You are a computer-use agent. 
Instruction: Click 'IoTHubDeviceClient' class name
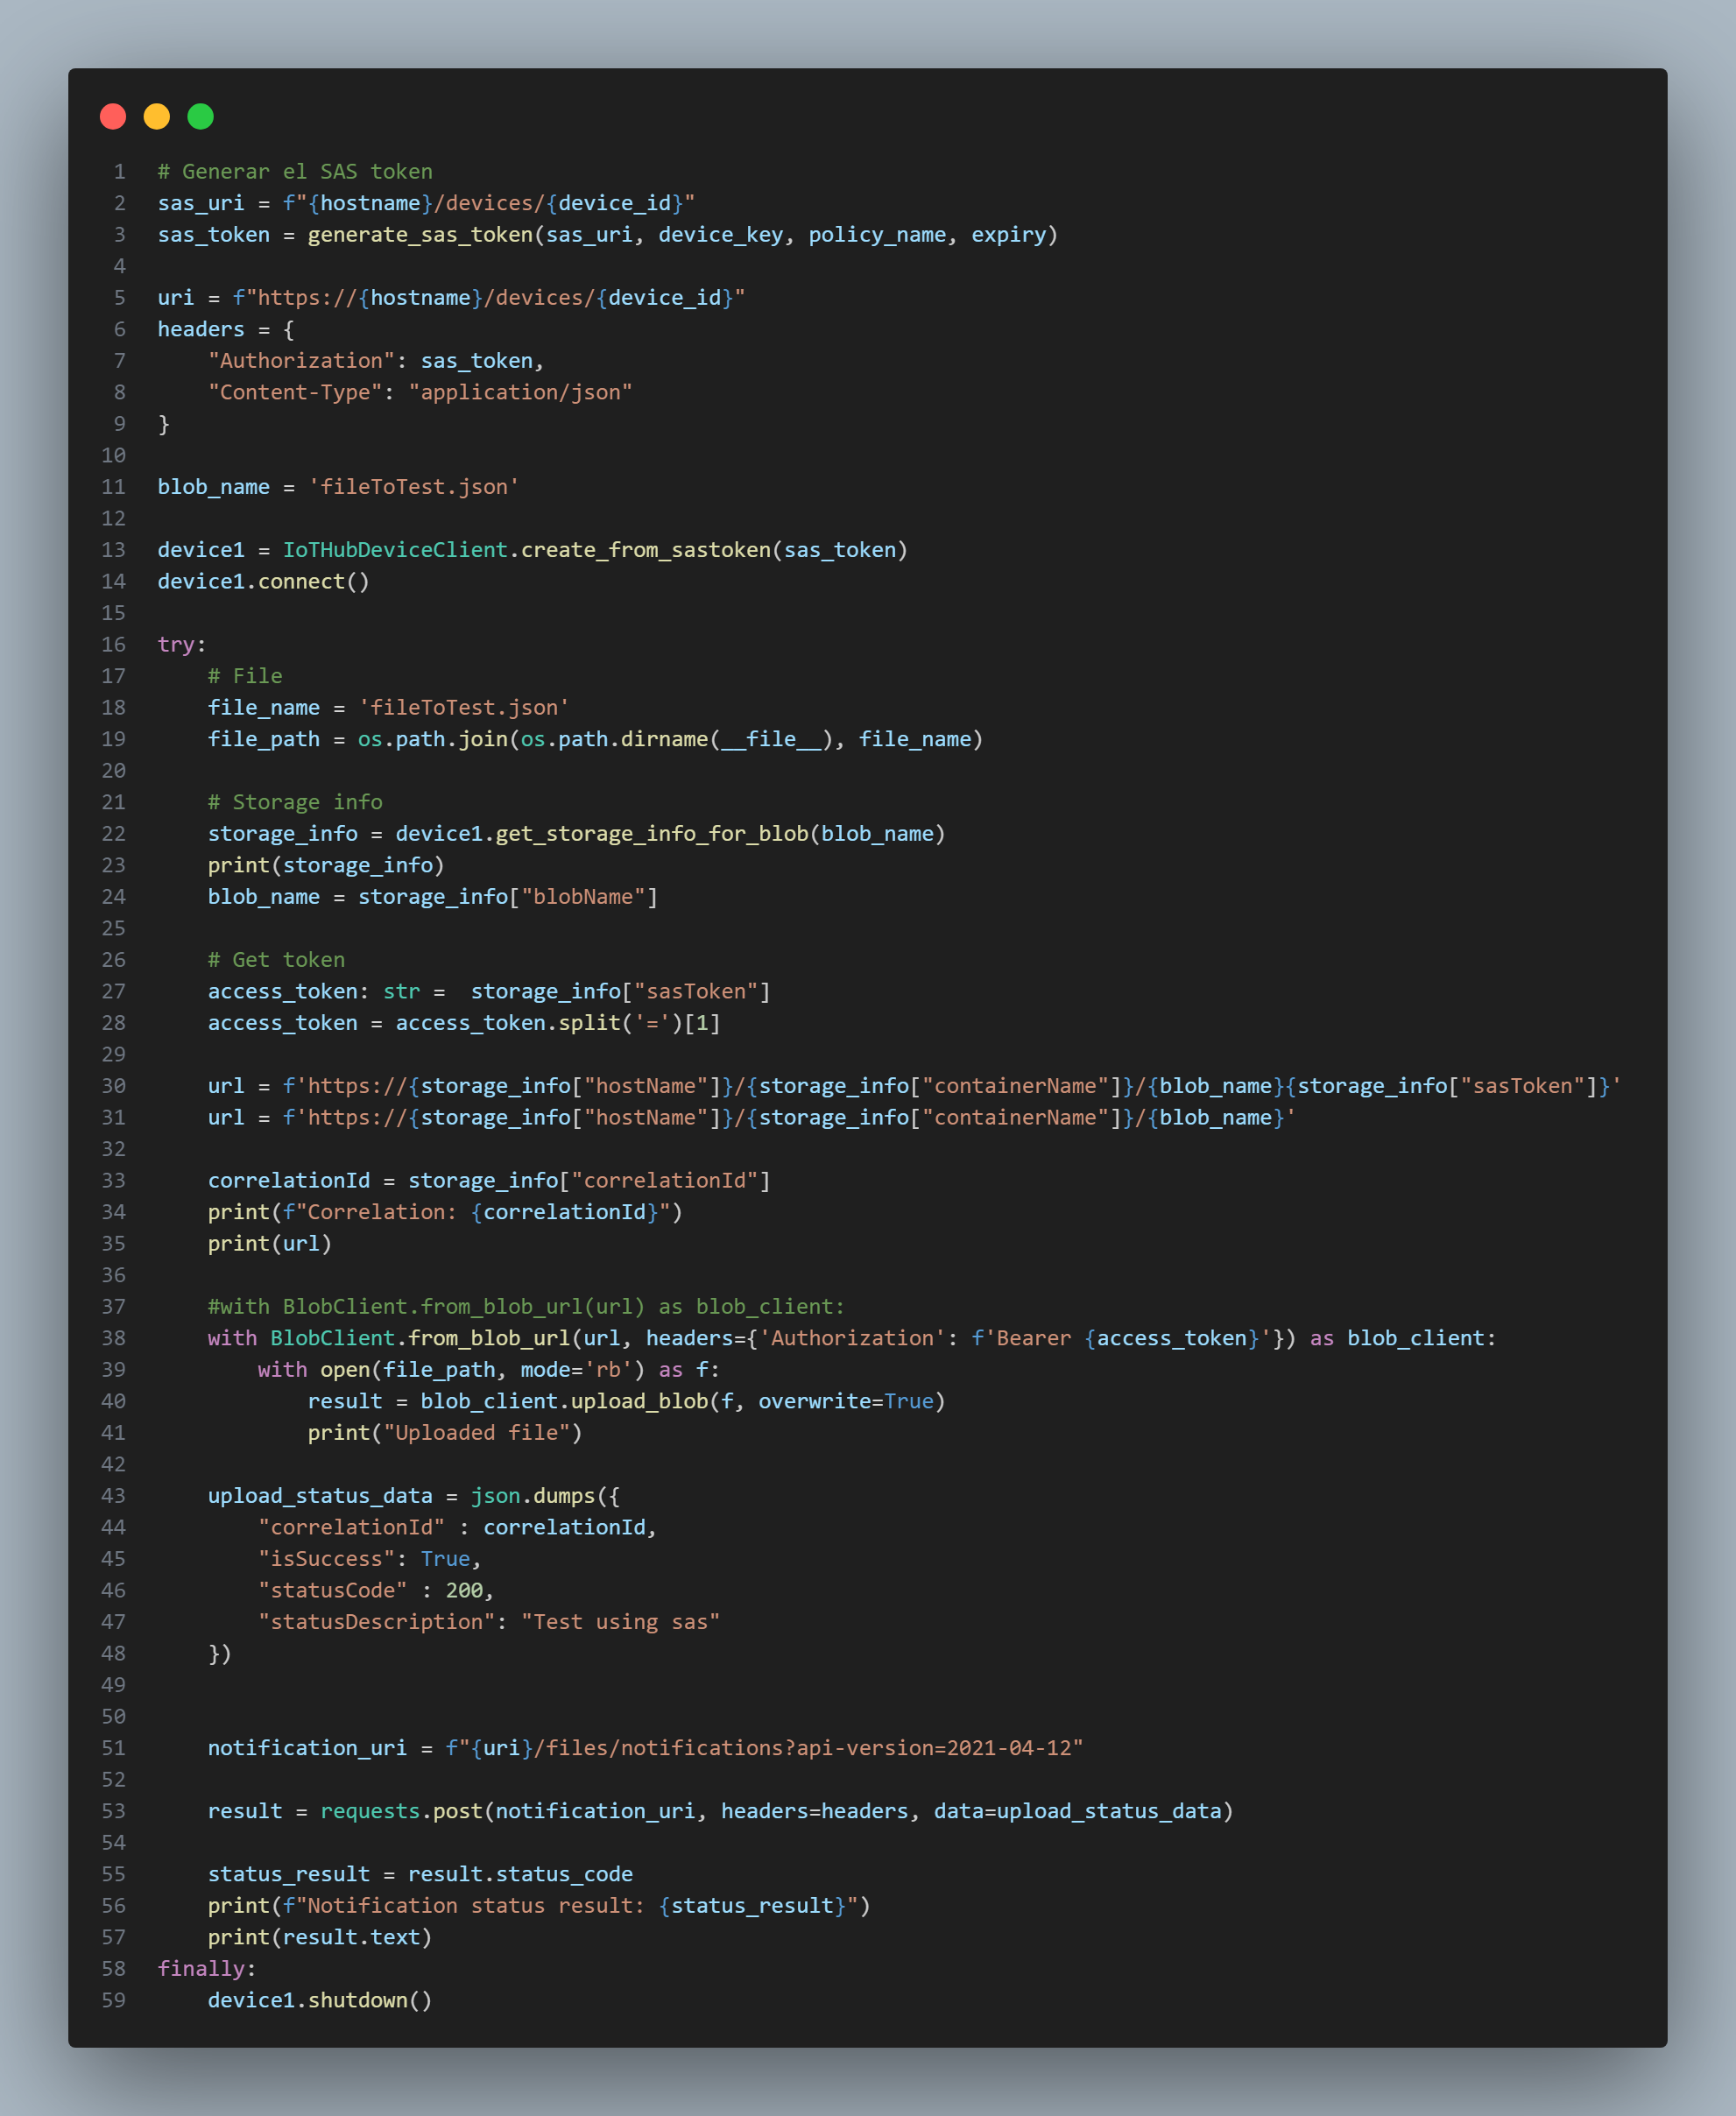point(395,550)
